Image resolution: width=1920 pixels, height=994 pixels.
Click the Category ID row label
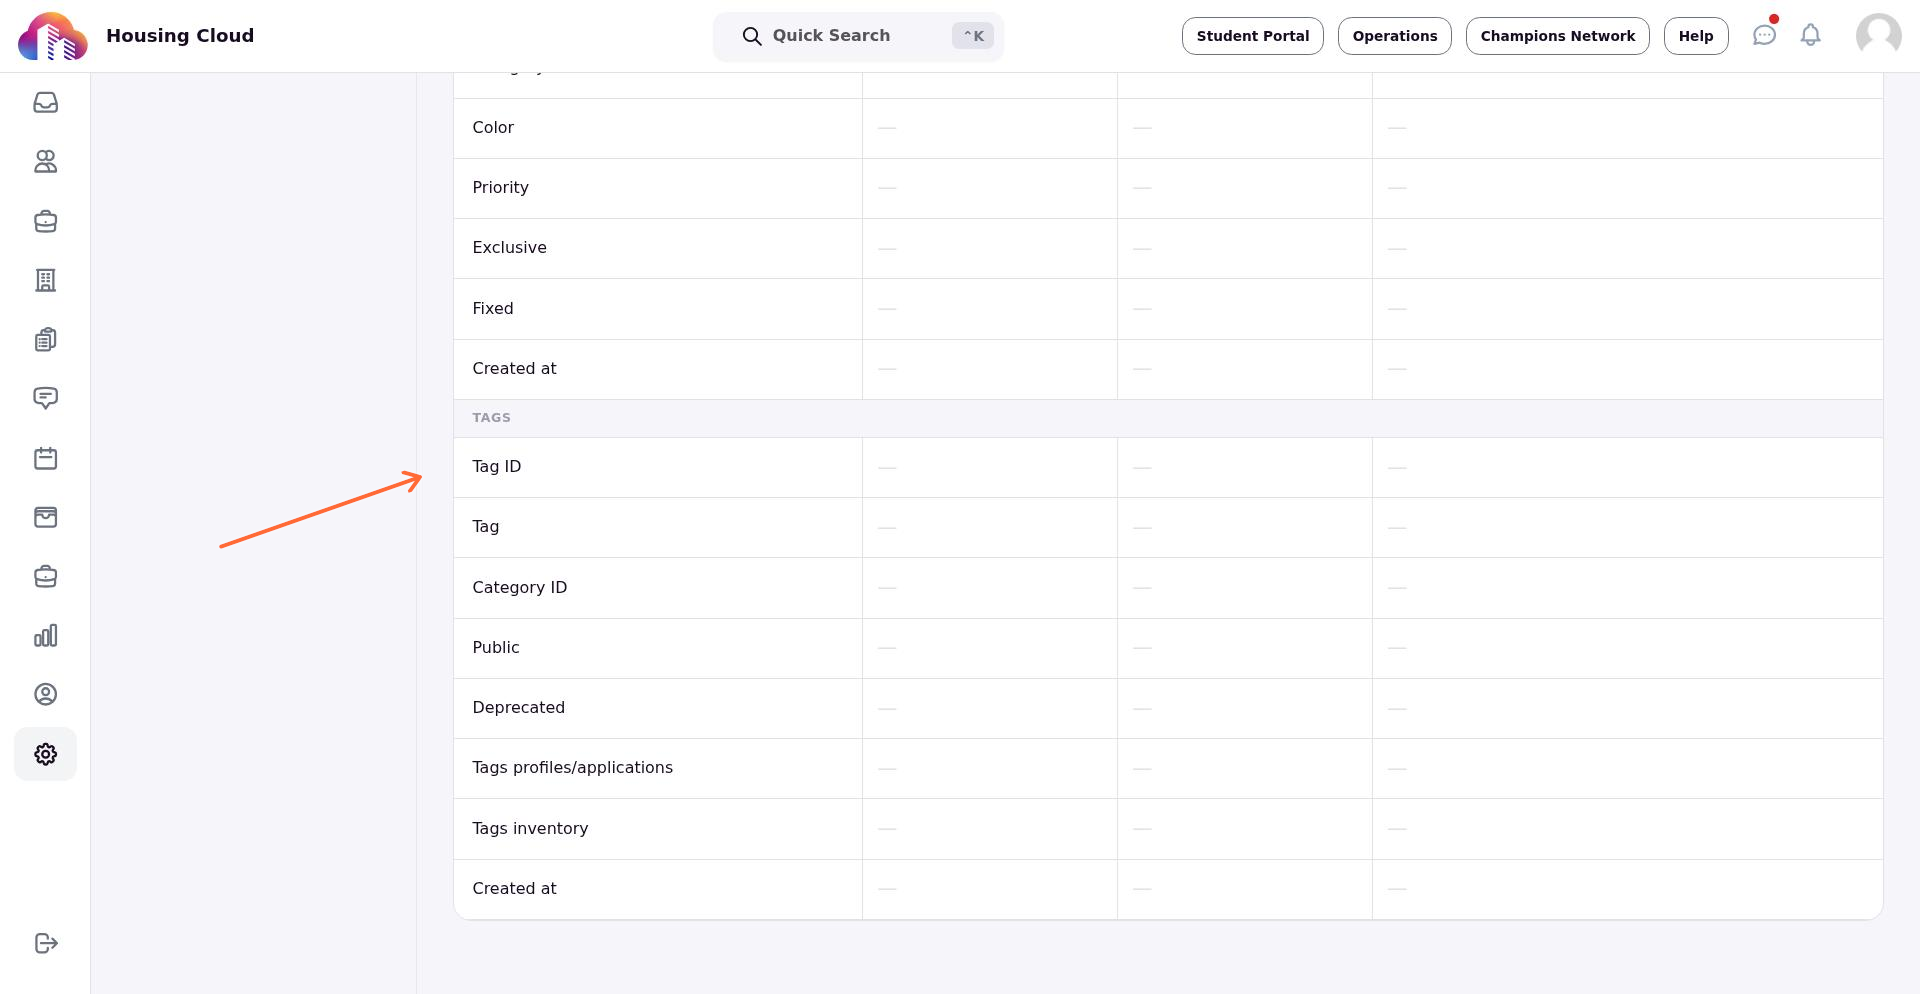pos(520,588)
